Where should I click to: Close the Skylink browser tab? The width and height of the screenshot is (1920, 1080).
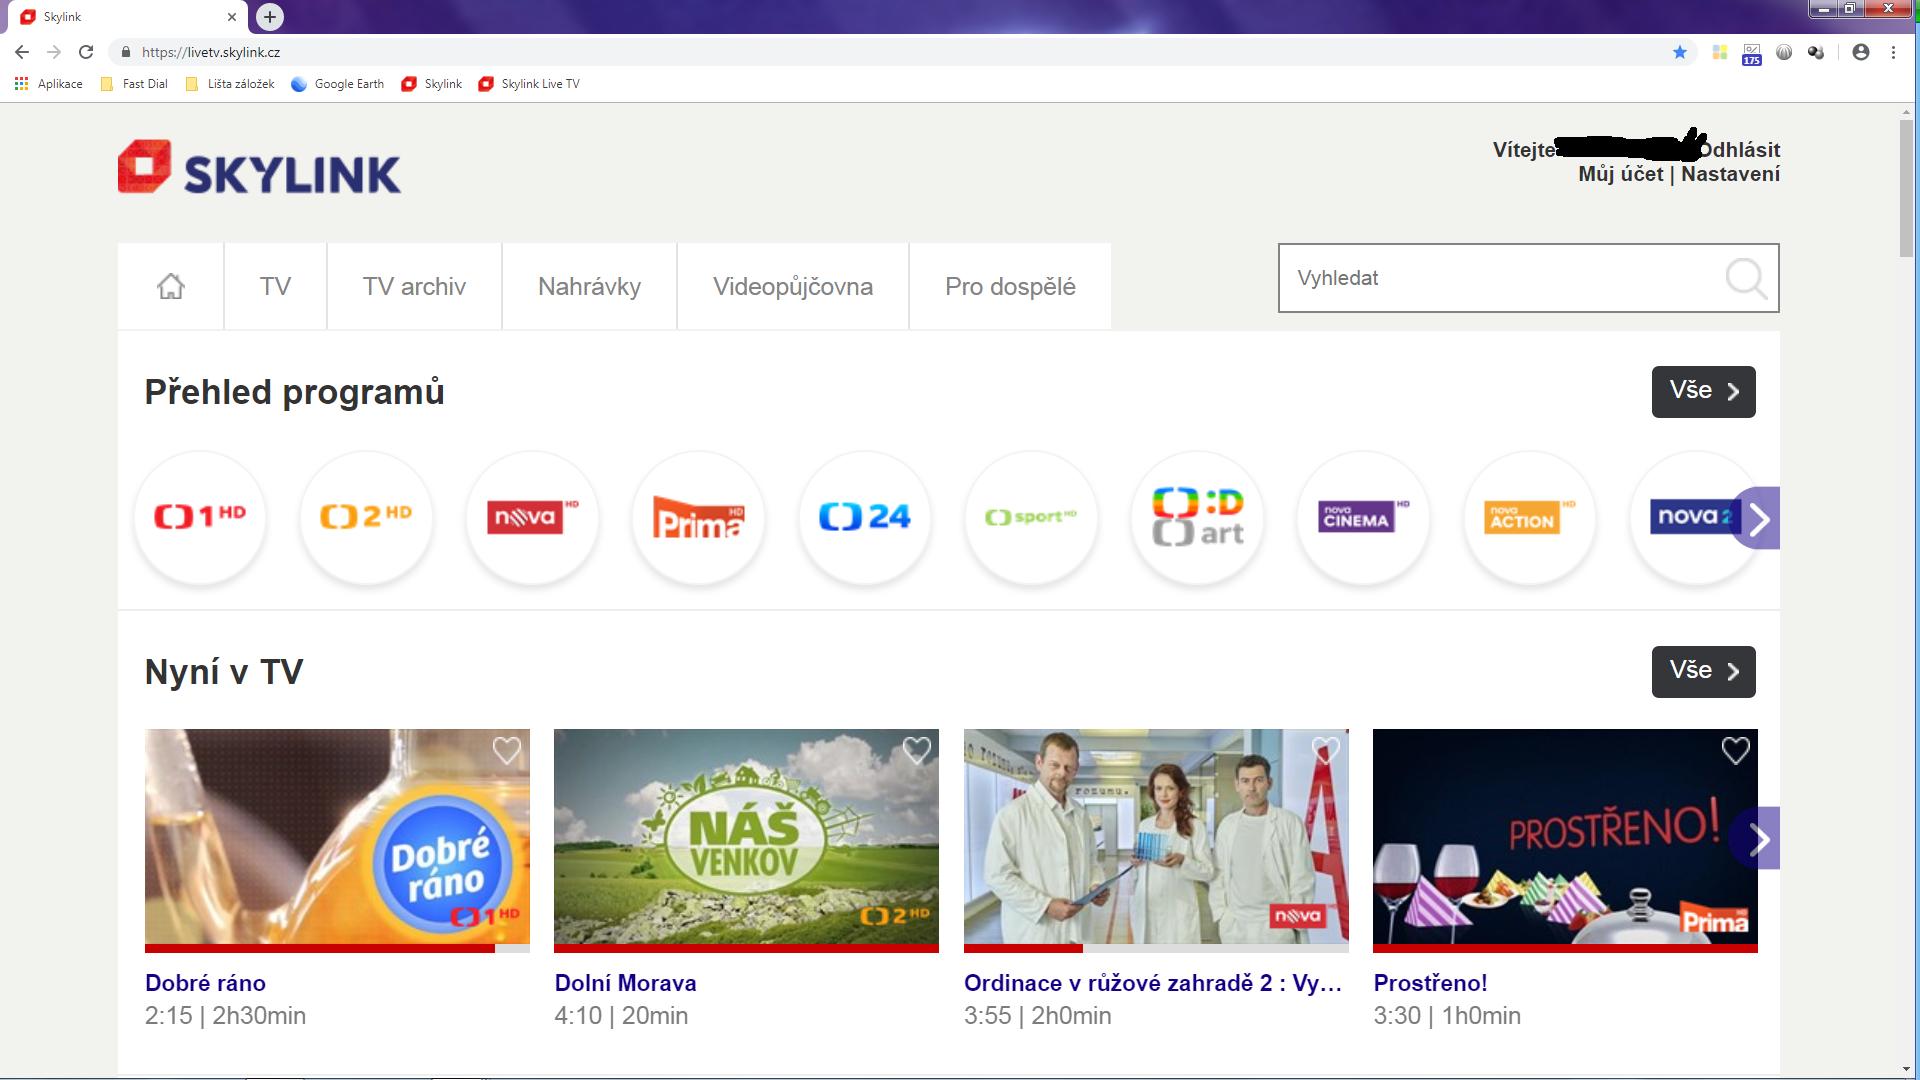tap(232, 17)
